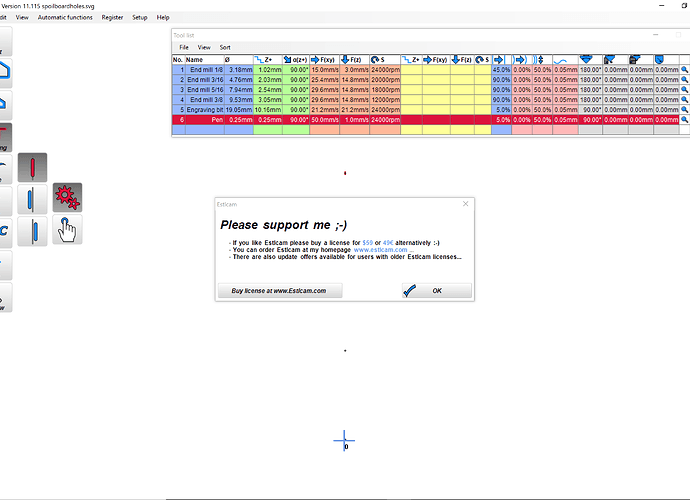Select the End mill 3/16 name cell
Image resolution: width=690 pixels, height=500 pixels.
(205, 80)
